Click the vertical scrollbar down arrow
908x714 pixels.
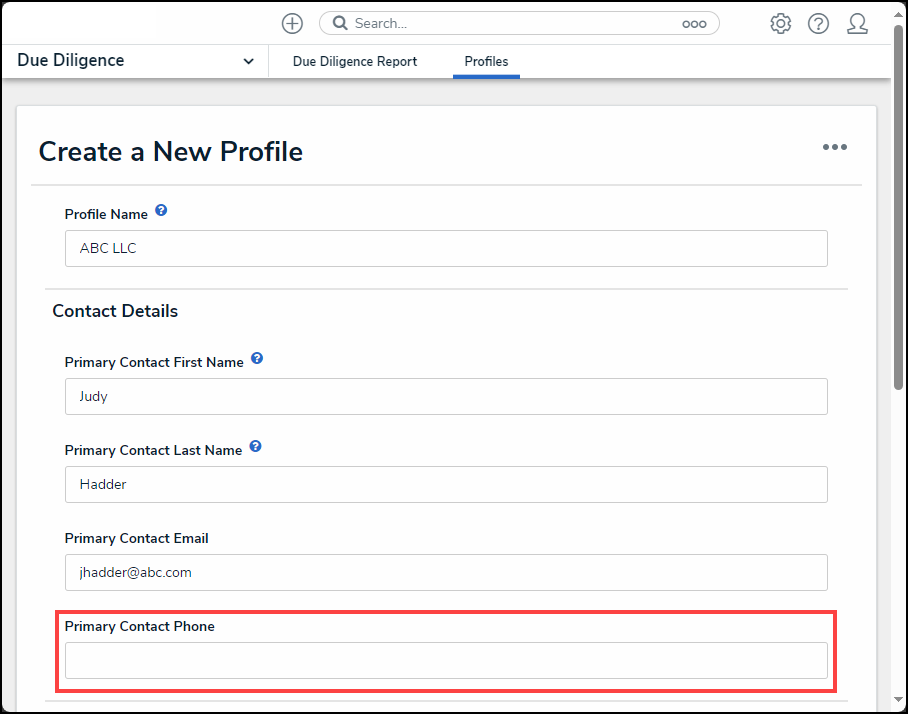(x=898, y=700)
